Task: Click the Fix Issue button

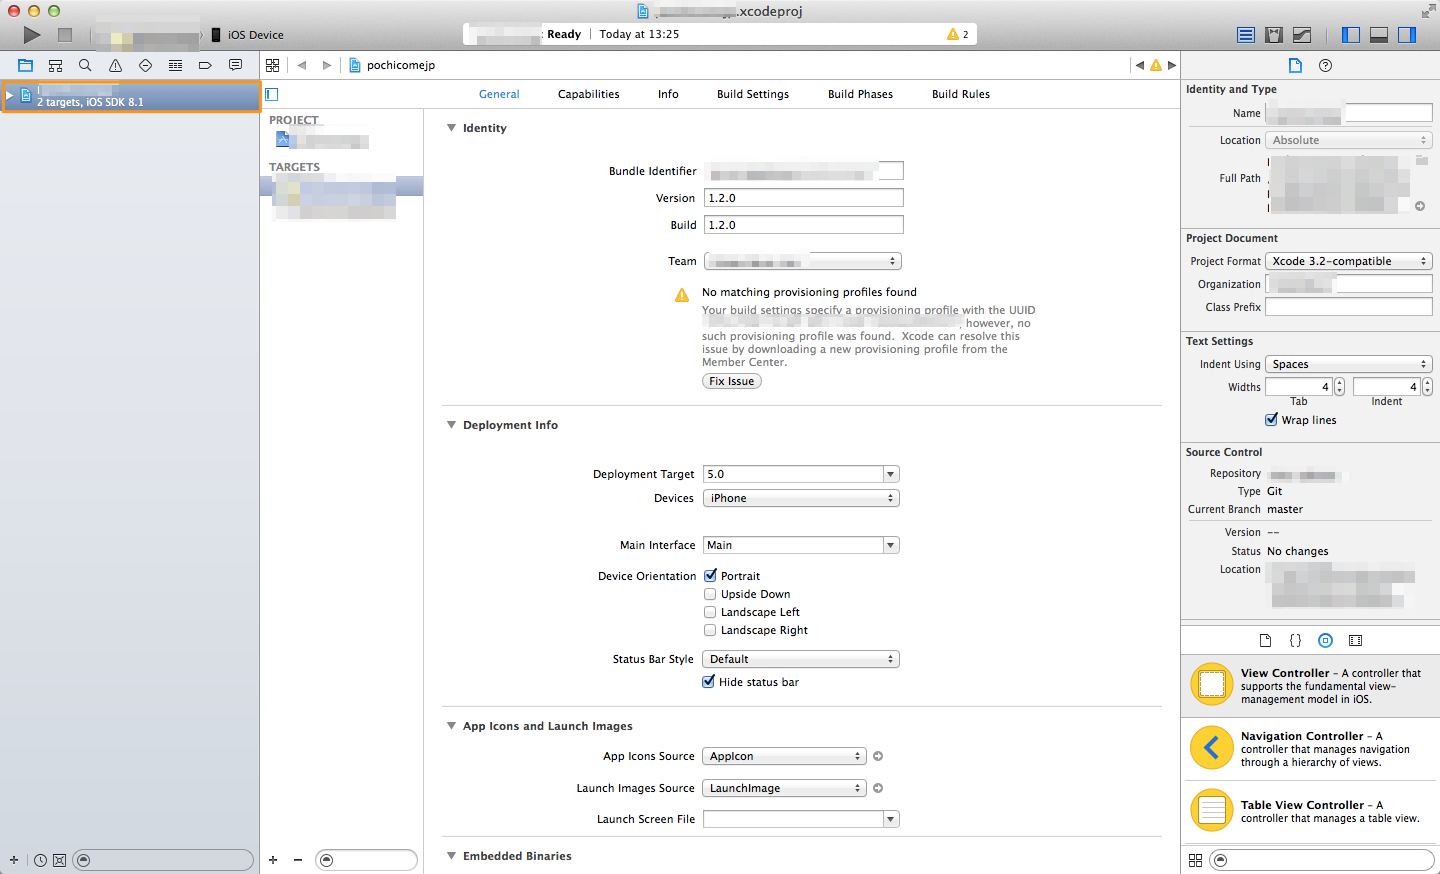Action: [x=731, y=381]
